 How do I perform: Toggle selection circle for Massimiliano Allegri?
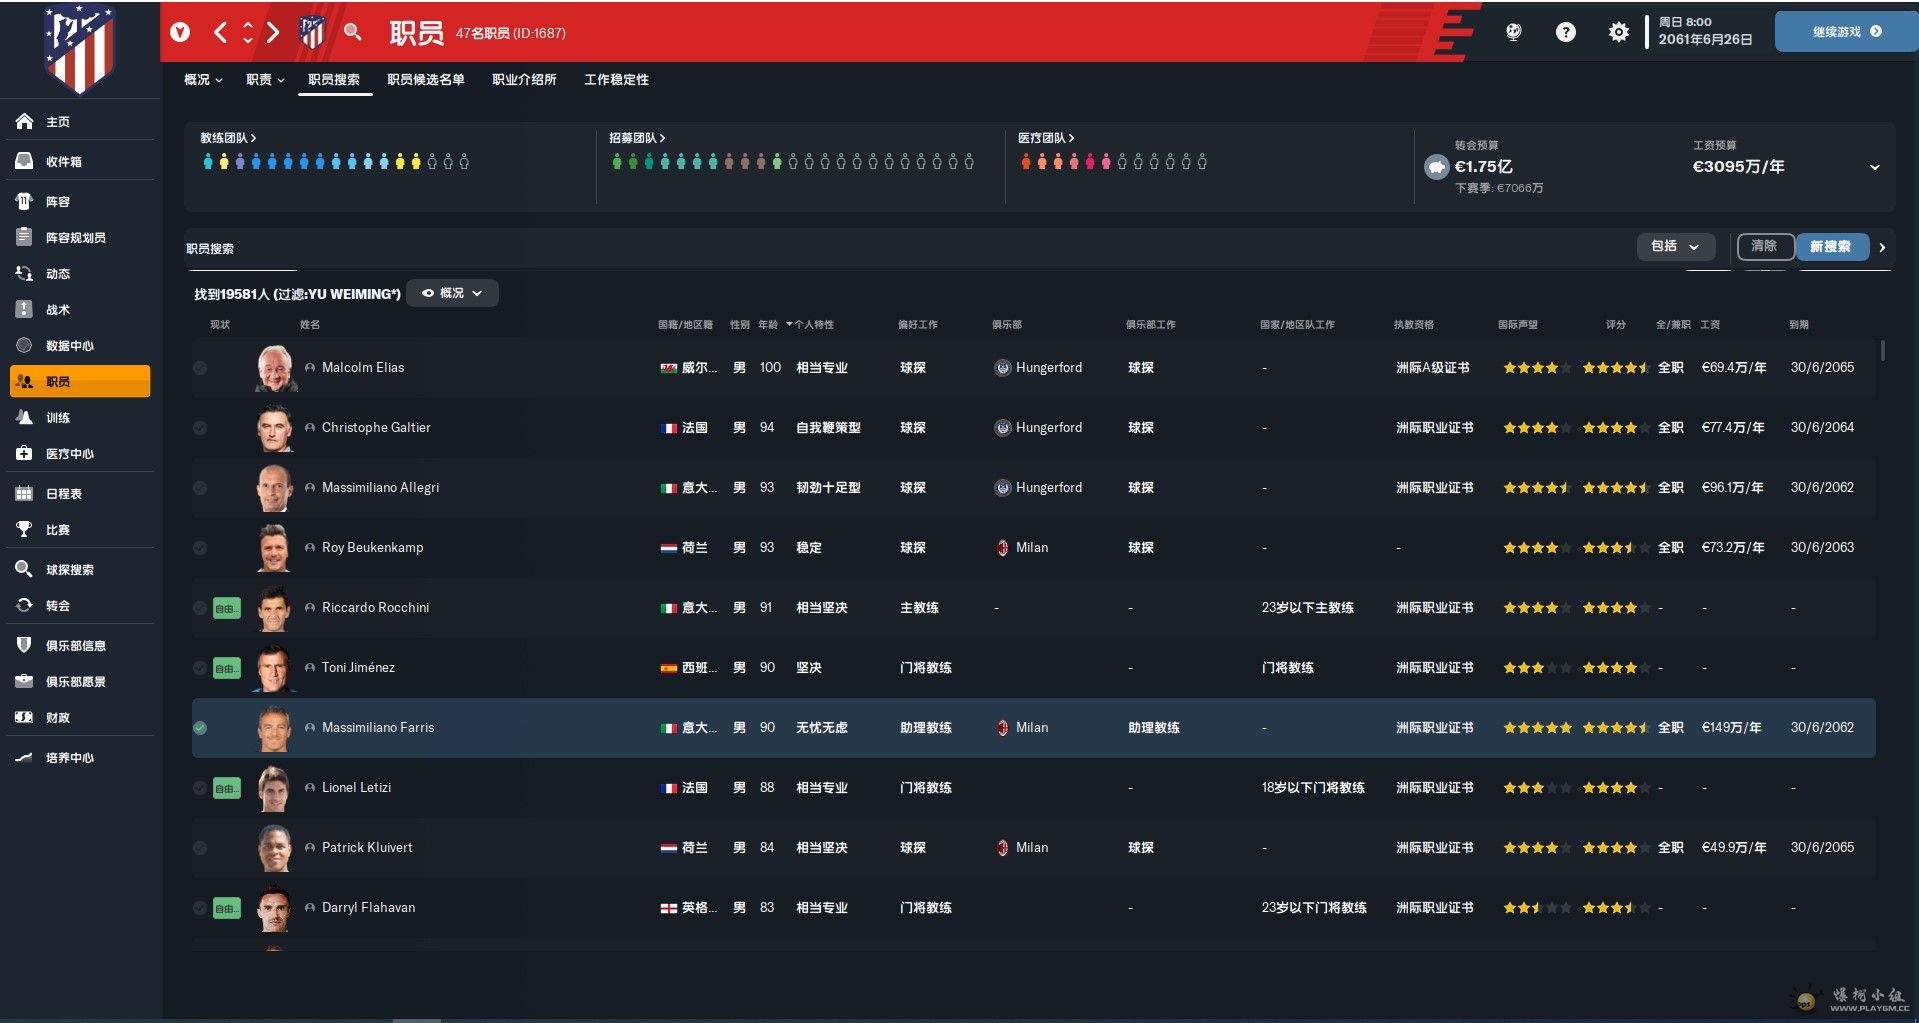200,488
